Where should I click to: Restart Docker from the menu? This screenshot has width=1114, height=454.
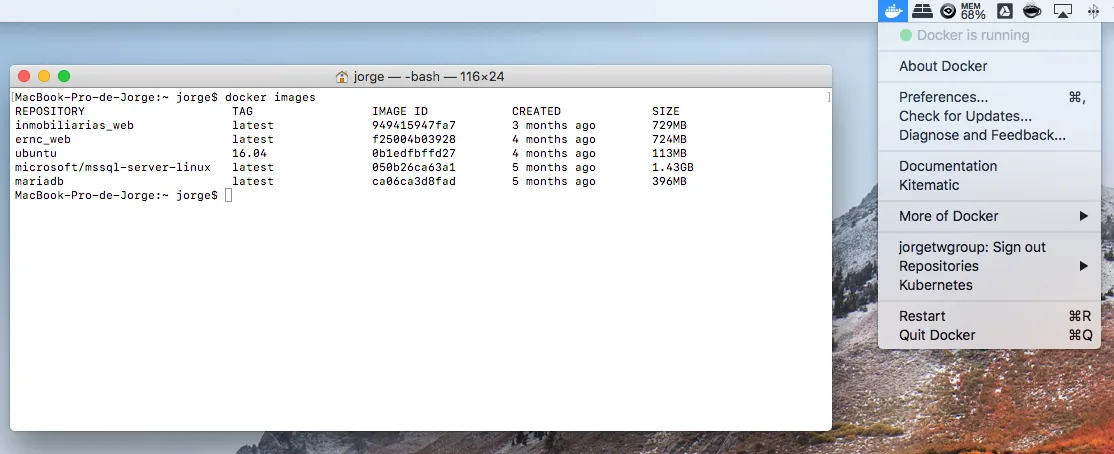pyautogui.click(x=990, y=316)
